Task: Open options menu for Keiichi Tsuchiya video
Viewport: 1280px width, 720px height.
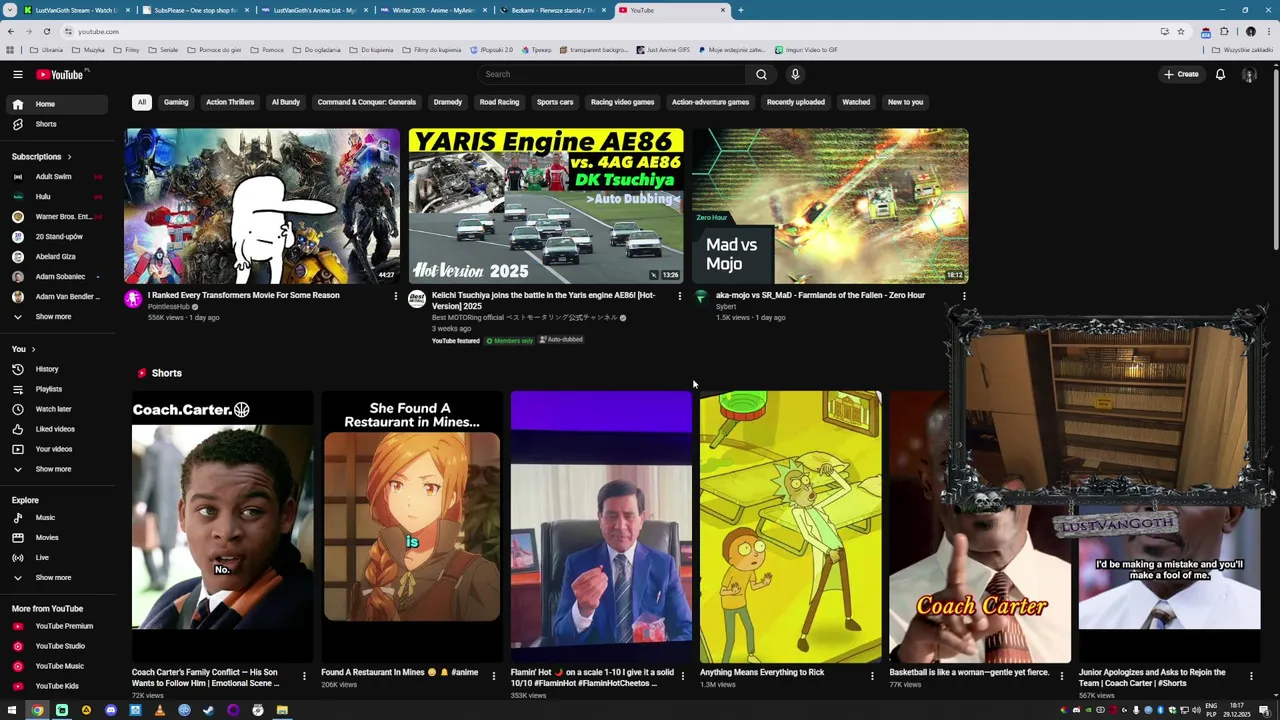Action: click(x=679, y=296)
